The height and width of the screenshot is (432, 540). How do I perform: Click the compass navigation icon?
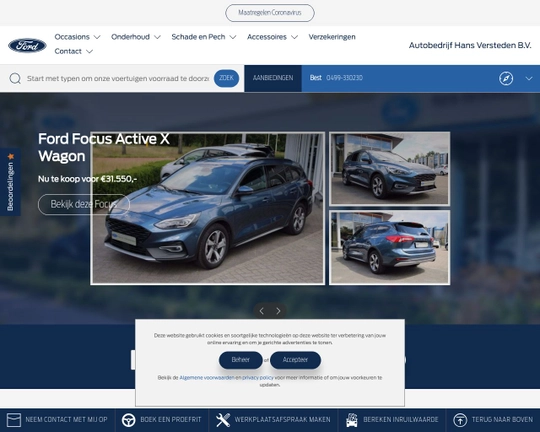(x=506, y=78)
